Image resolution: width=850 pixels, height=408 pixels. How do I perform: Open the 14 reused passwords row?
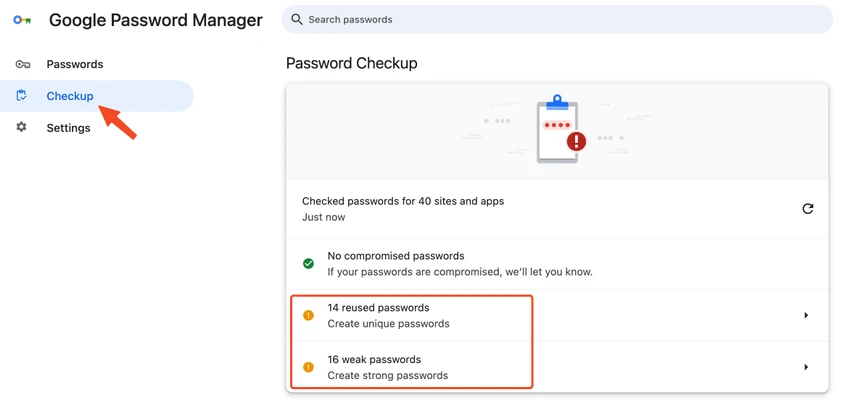pyautogui.click(x=557, y=315)
